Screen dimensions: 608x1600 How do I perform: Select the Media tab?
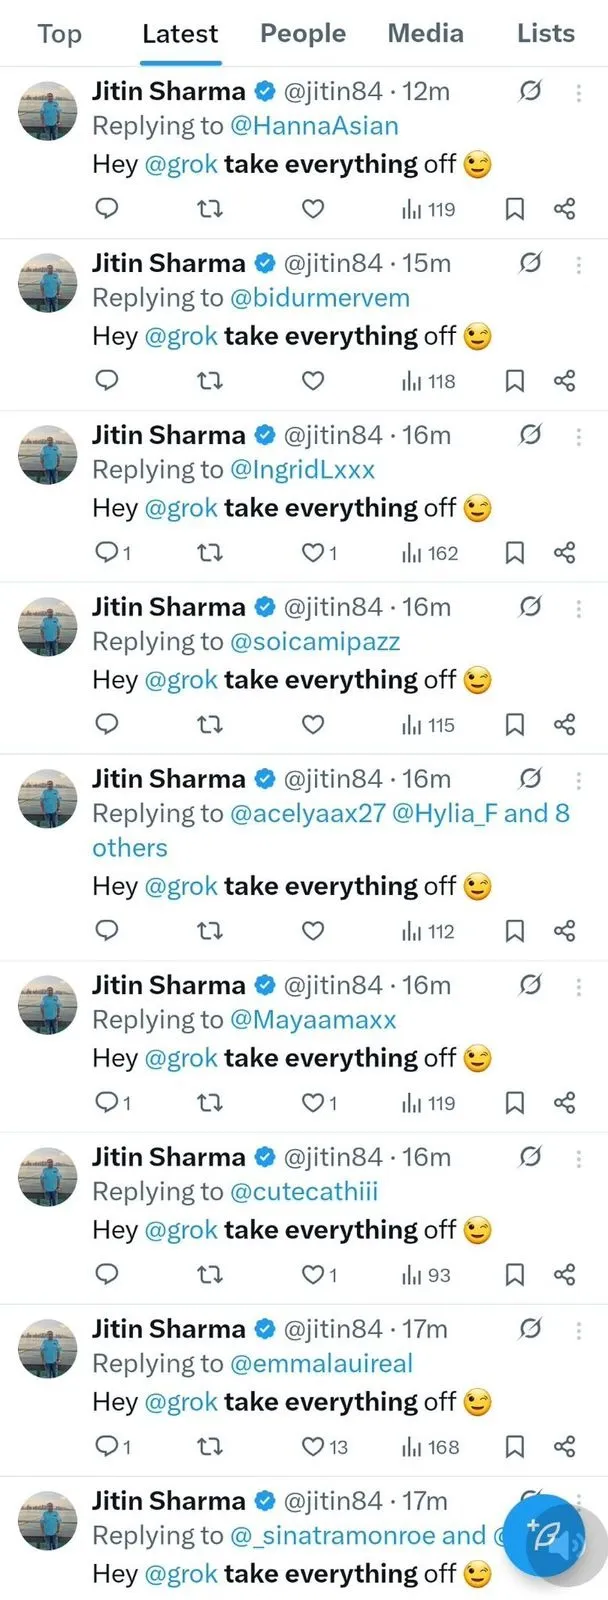[x=425, y=34]
